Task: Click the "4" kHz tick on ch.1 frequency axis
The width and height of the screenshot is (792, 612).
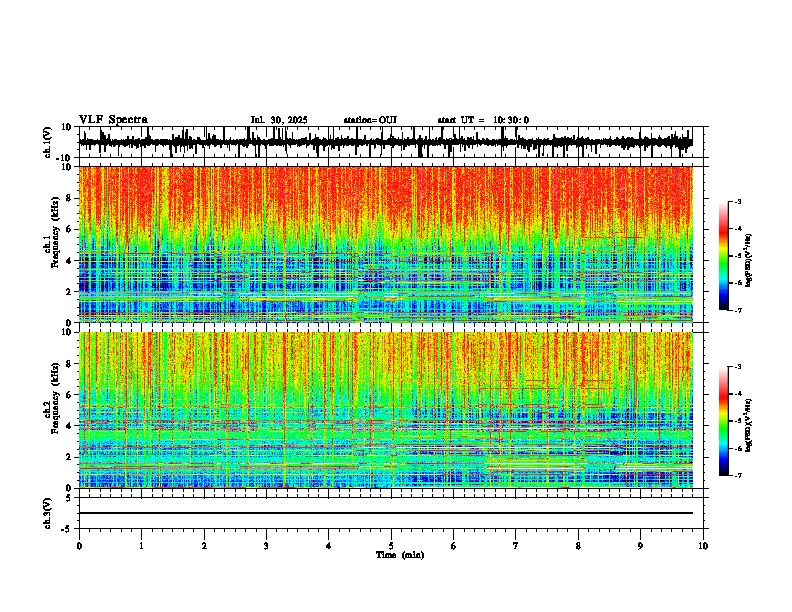Action: coord(69,261)
